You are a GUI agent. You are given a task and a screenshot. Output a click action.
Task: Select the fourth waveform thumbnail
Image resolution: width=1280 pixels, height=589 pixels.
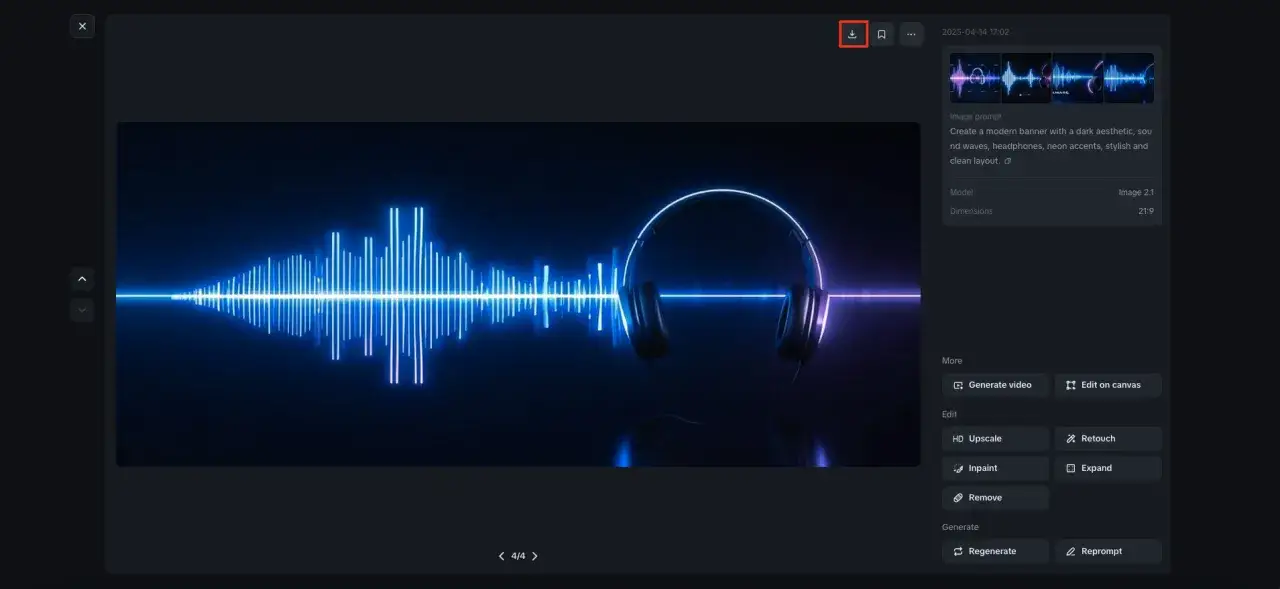pos(1130,77)
